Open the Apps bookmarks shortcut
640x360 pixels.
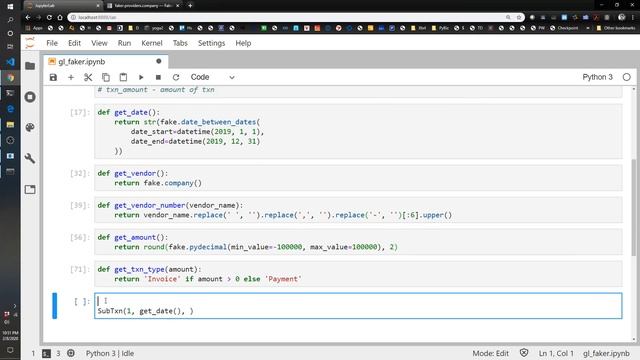click(x=34, y=28)
